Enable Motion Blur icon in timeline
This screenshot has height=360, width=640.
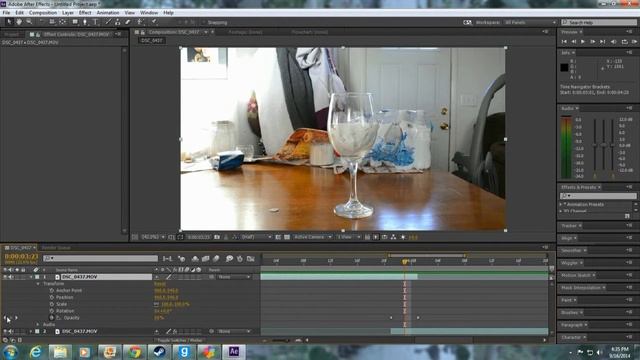coord(216,259)
